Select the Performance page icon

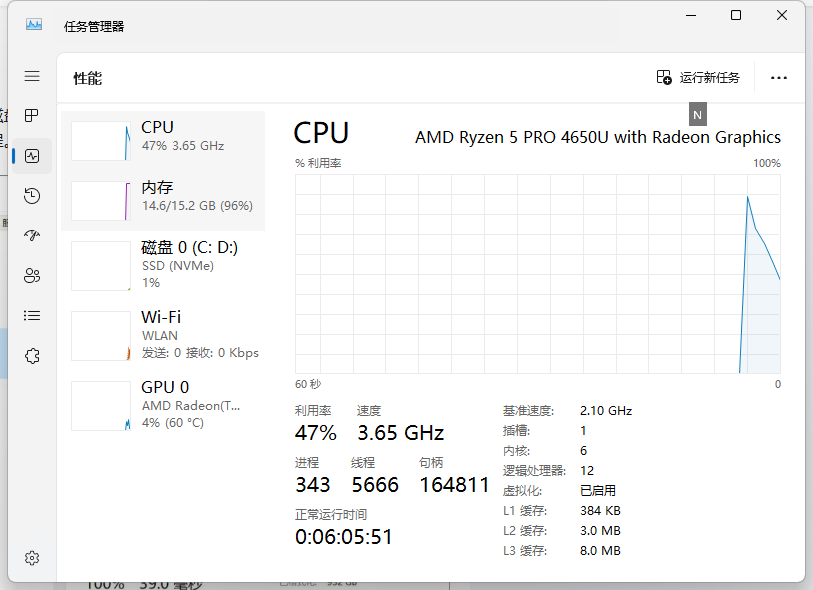click(32, 156)
